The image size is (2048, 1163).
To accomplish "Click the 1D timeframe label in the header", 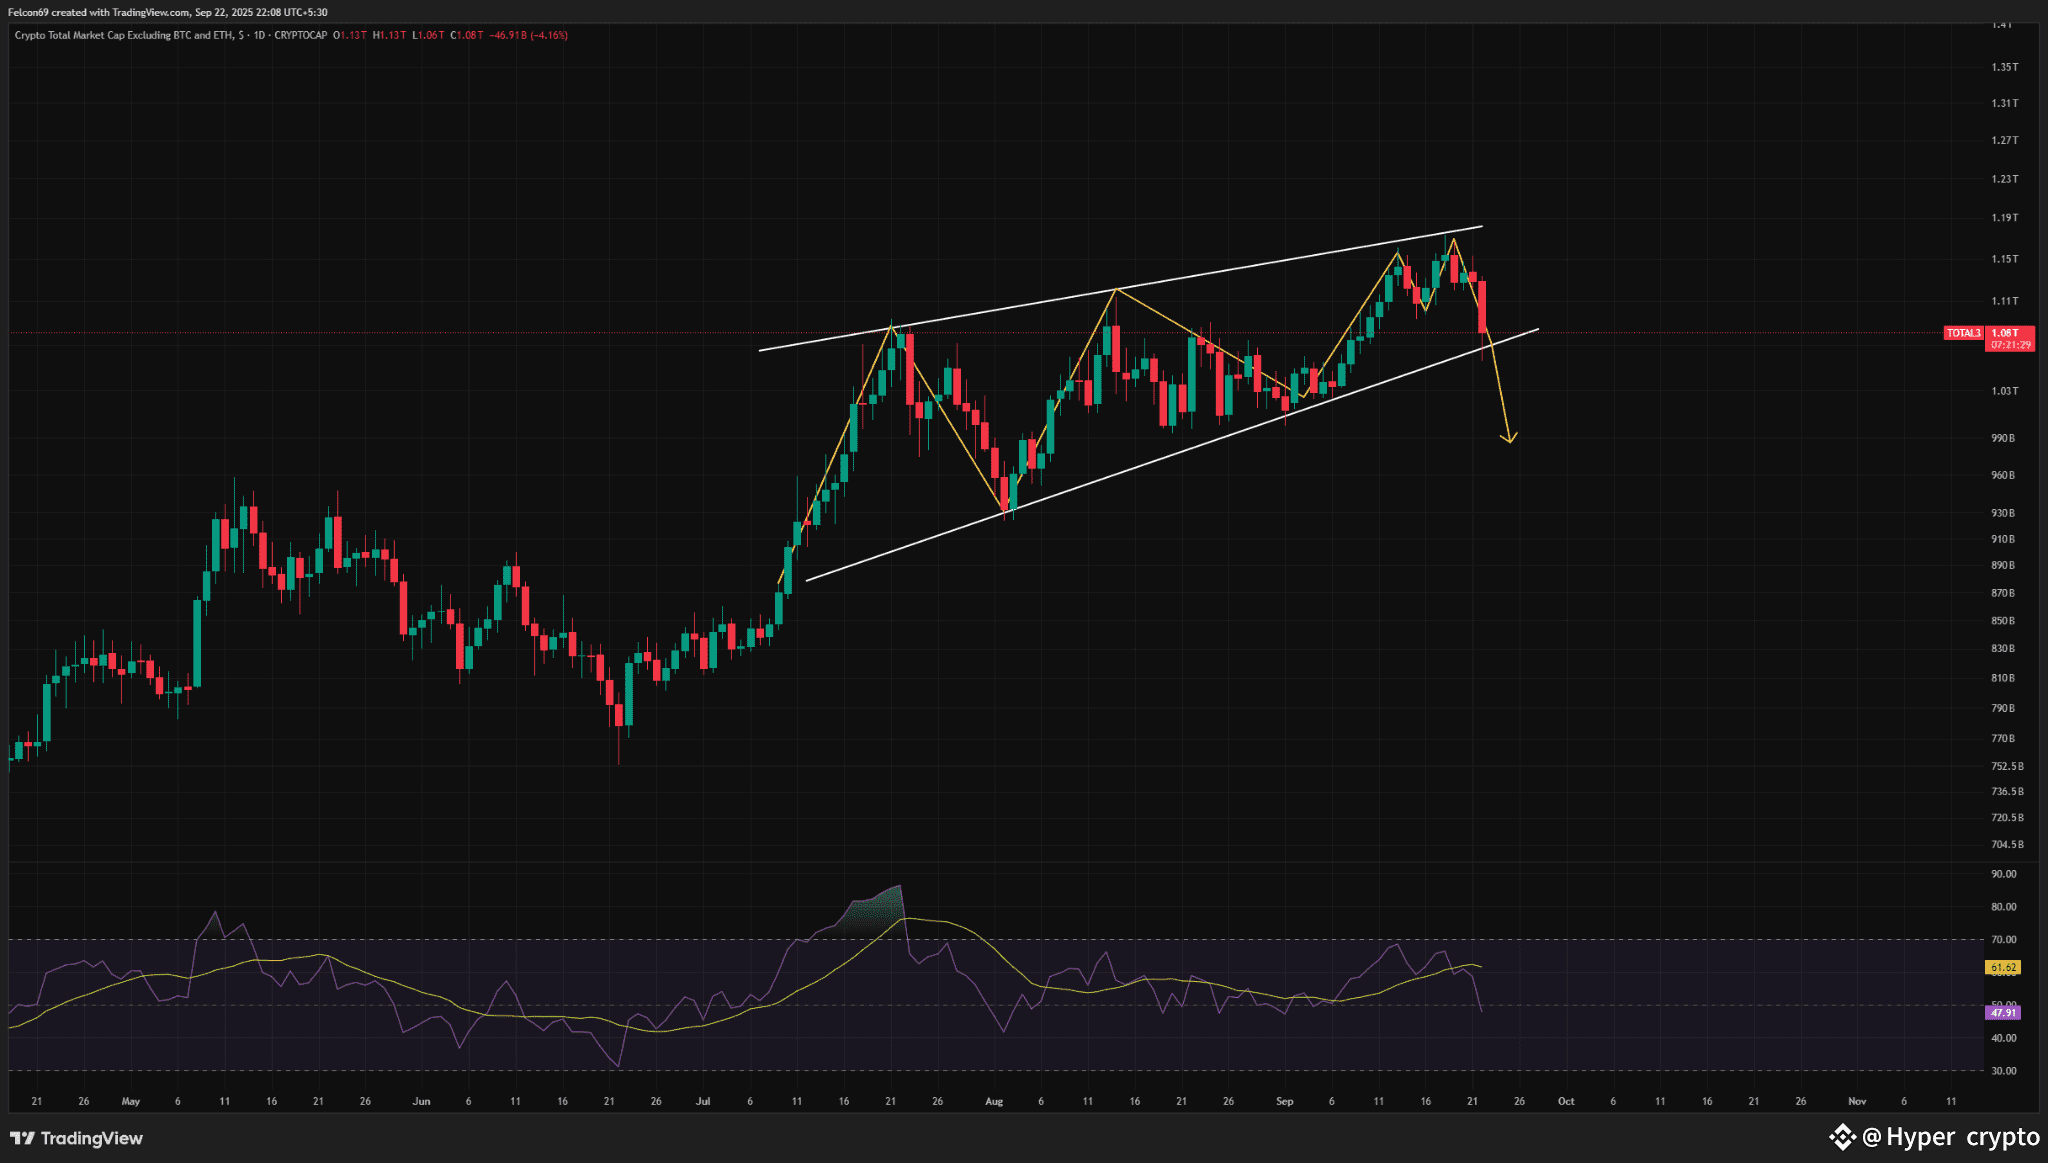I will [x=259, y=35].
